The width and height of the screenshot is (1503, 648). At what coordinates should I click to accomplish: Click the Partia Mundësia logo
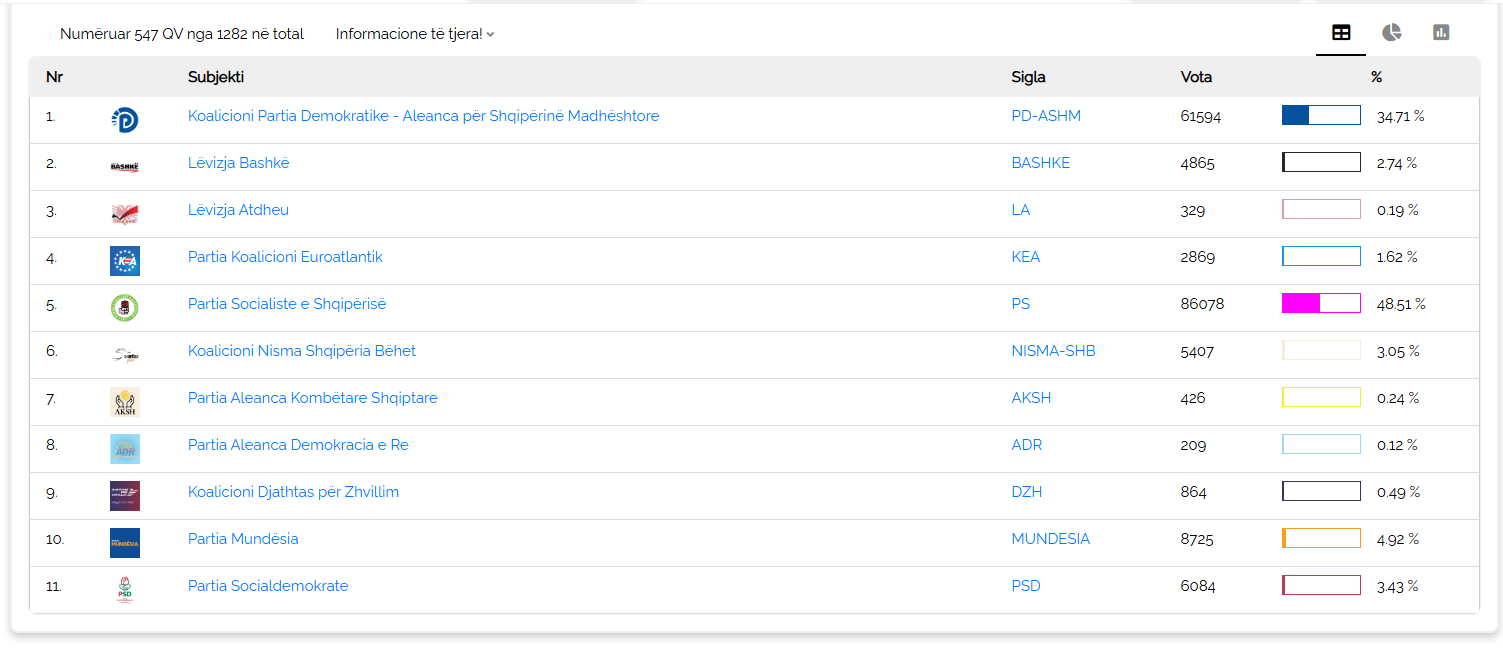point(124,543)
